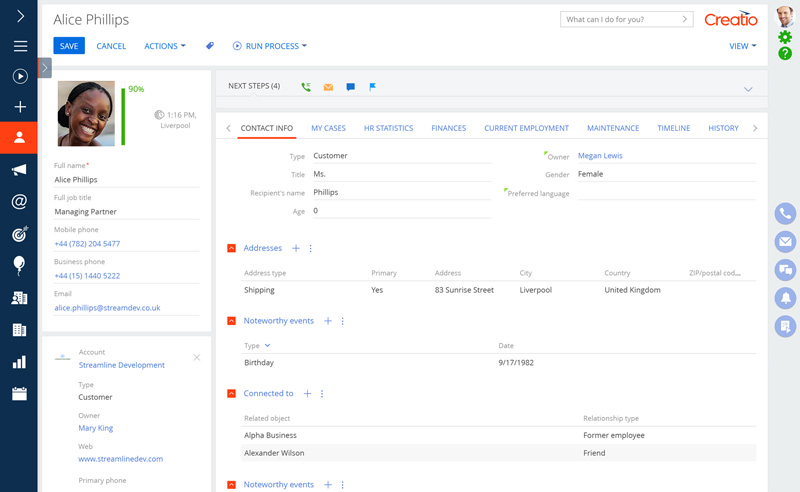Collapse the first Noteworthy events section
Viewport: 800px width, 492px height.
tap(232, 321)
